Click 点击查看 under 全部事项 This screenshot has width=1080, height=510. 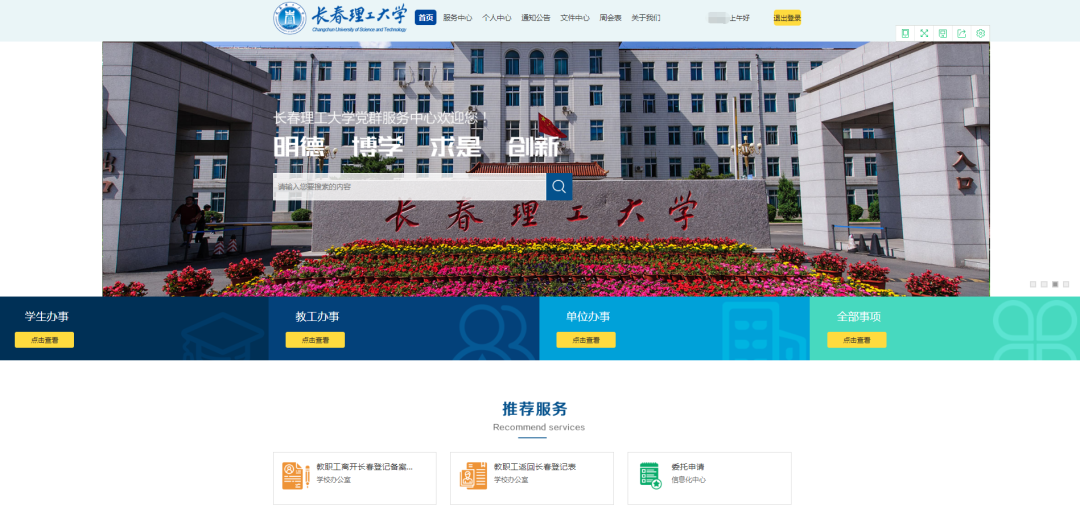click(x=856, y=340)
